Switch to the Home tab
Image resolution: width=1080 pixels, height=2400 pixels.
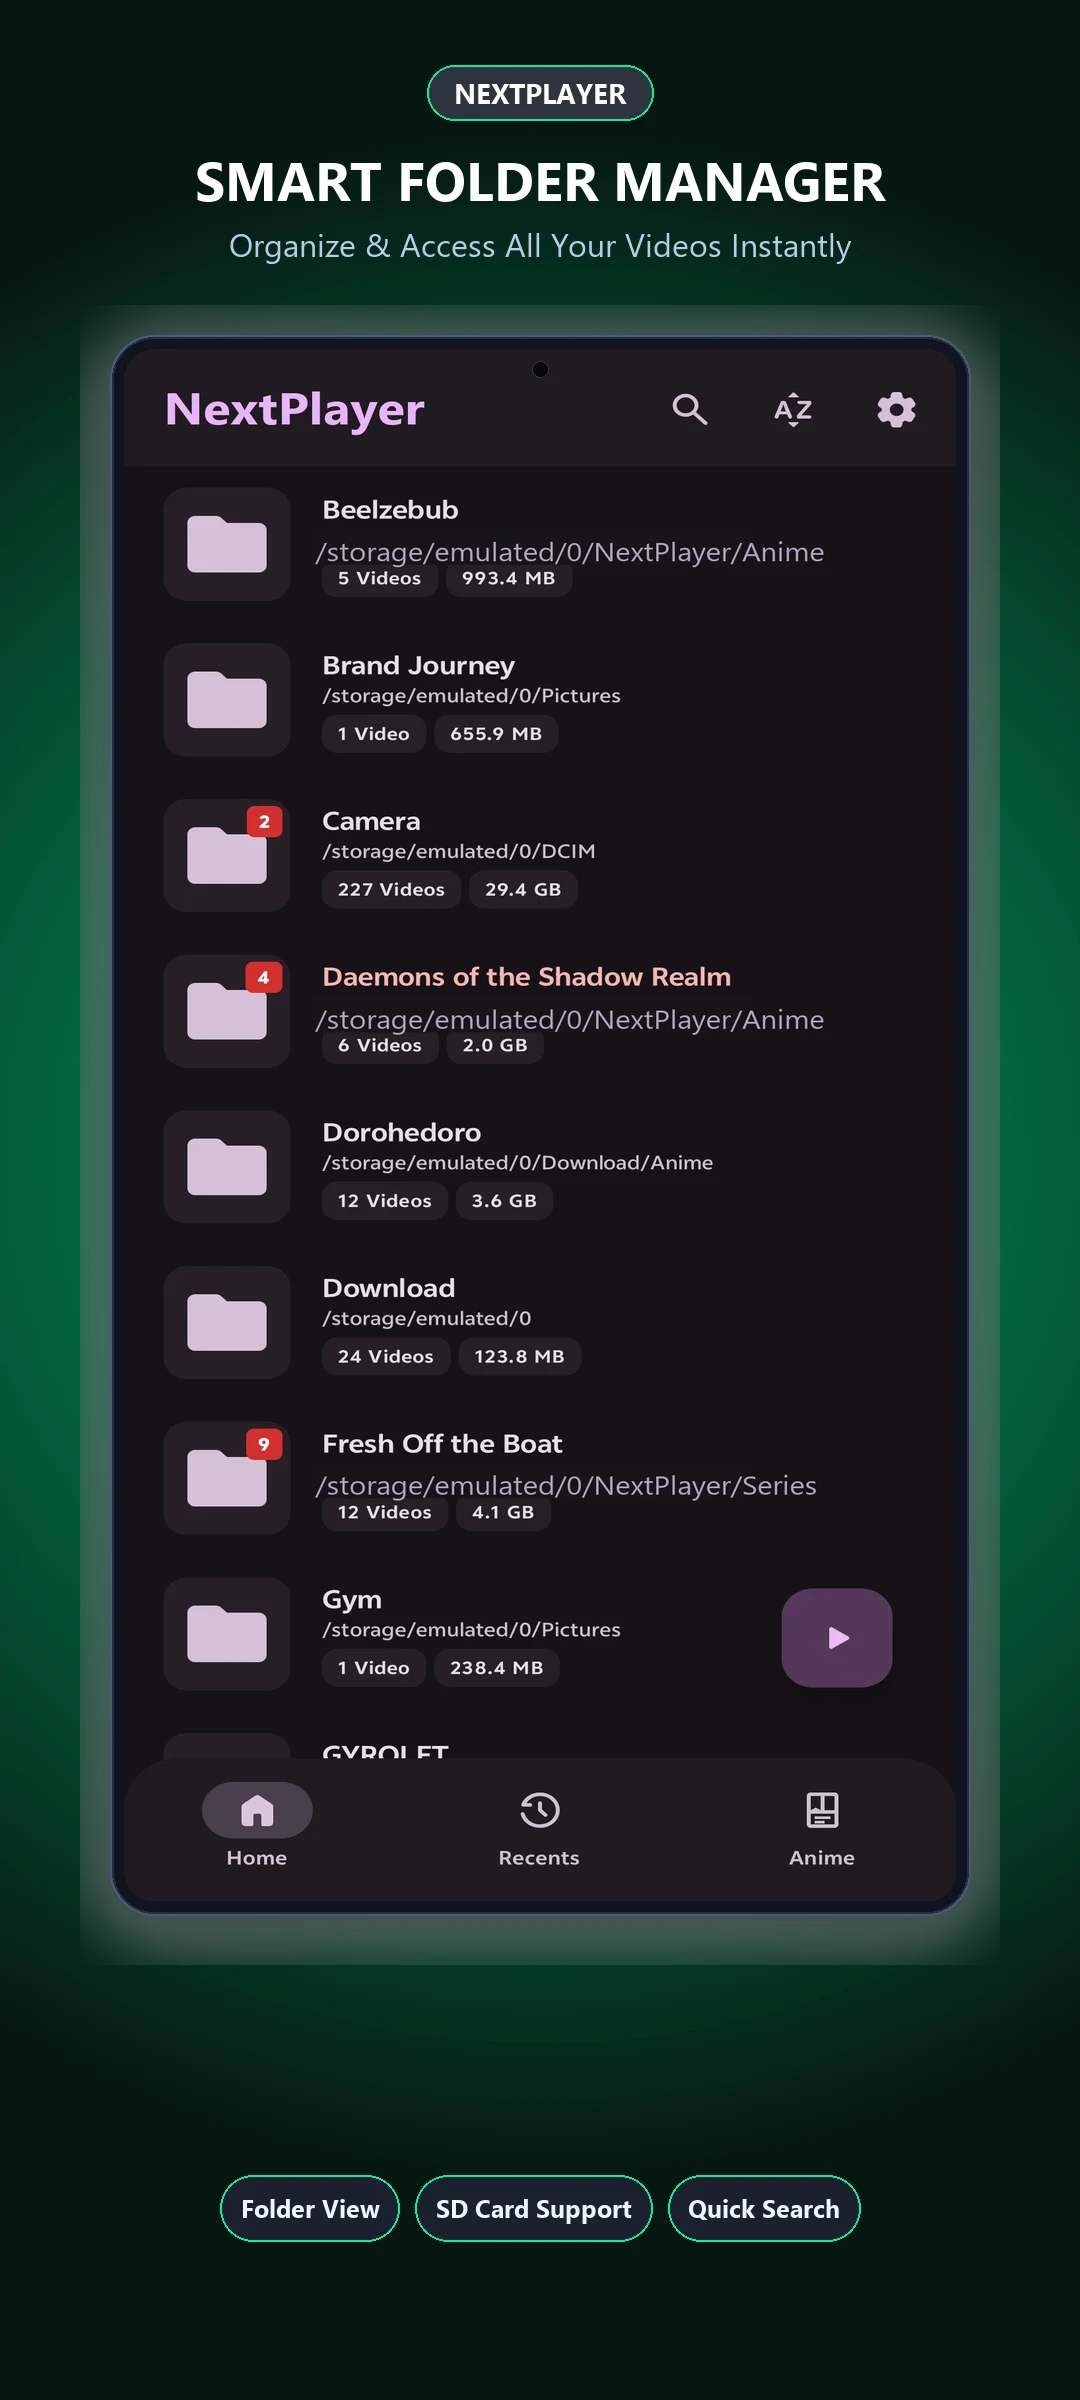tap(257, 1826)
